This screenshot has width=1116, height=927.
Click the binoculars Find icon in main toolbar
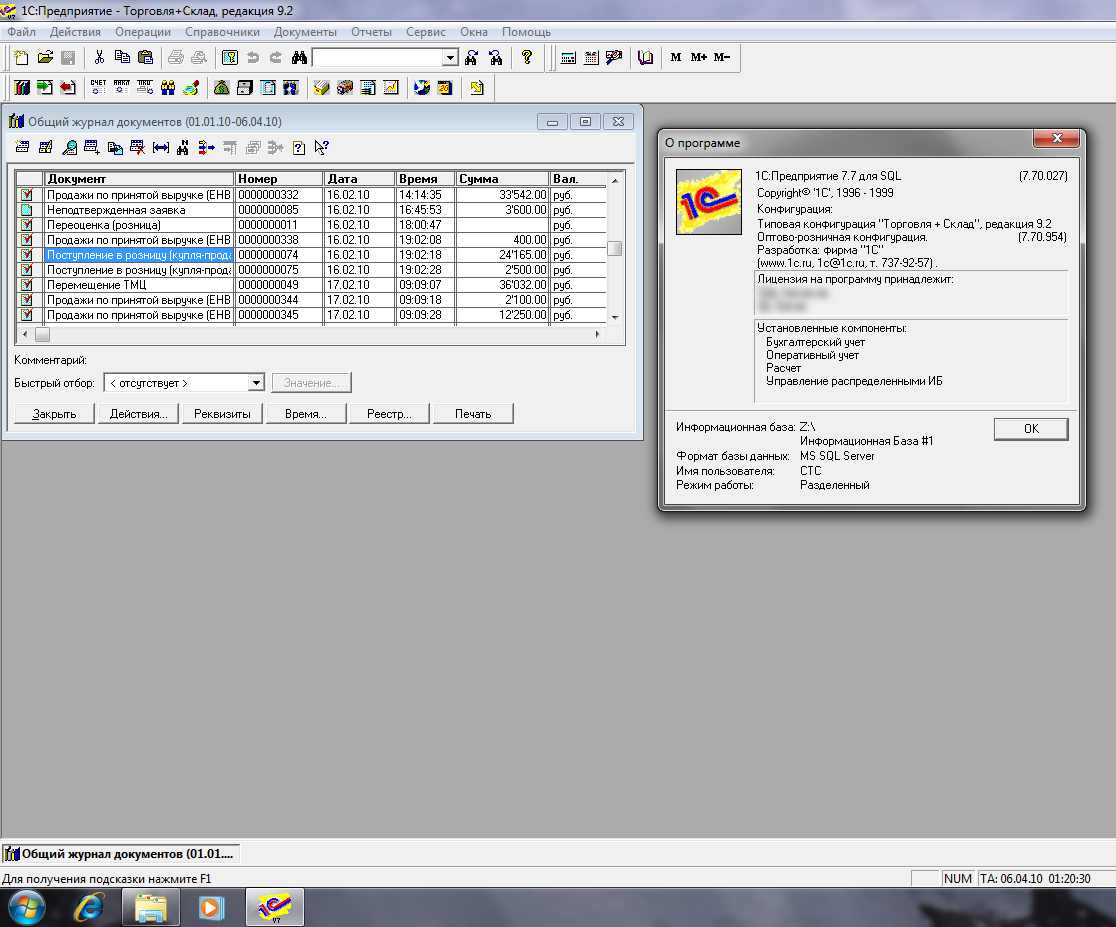pyautogui.click(x=299, y=58)
